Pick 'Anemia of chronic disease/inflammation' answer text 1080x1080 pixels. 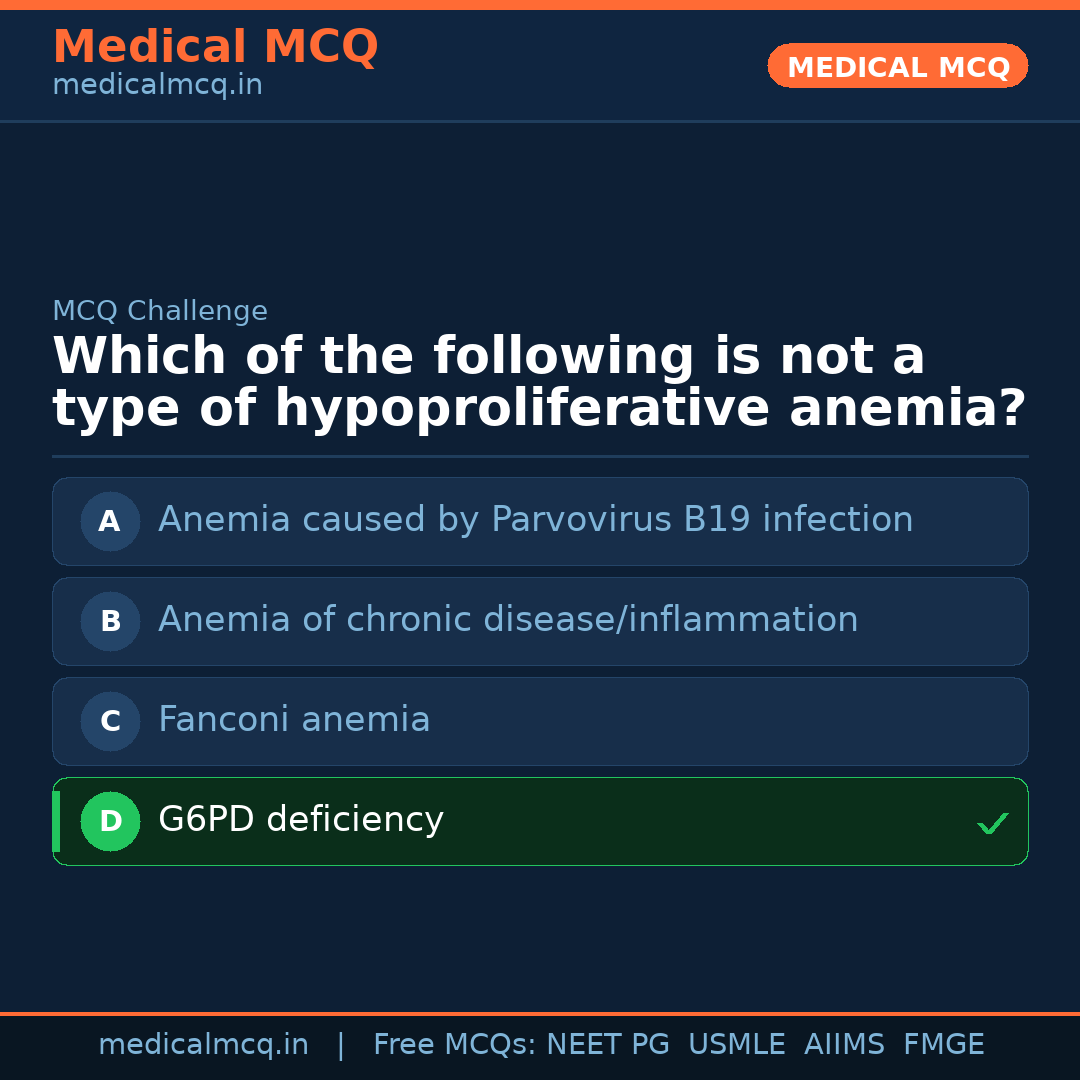pos(508,620)
